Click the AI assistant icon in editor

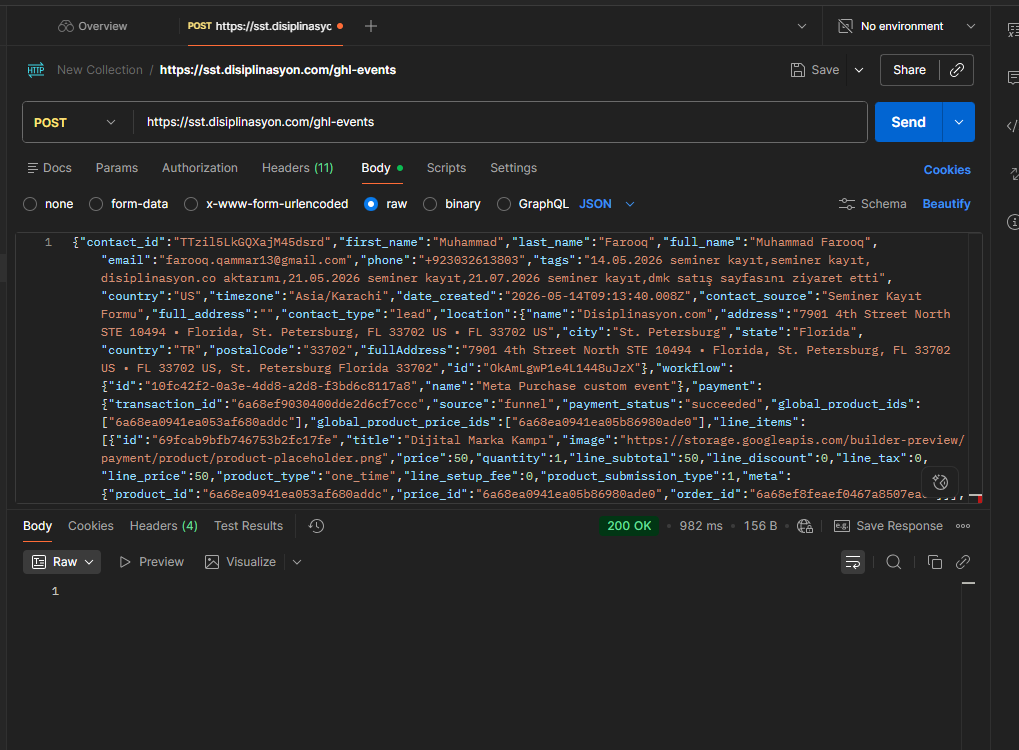940,482
